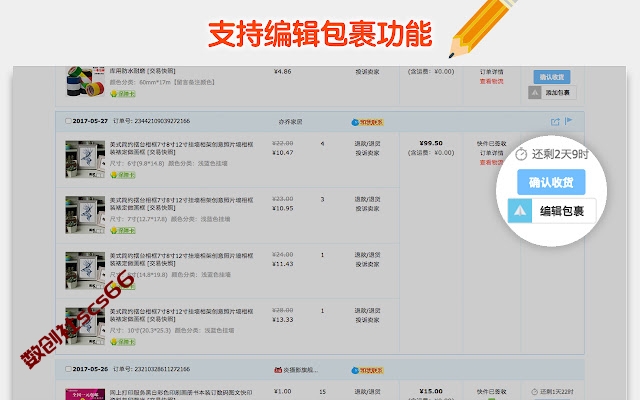The image size is (640, 400).
Task: Open shop name beside Tmall icon on 2017-05-26
Action: (301, 370)
